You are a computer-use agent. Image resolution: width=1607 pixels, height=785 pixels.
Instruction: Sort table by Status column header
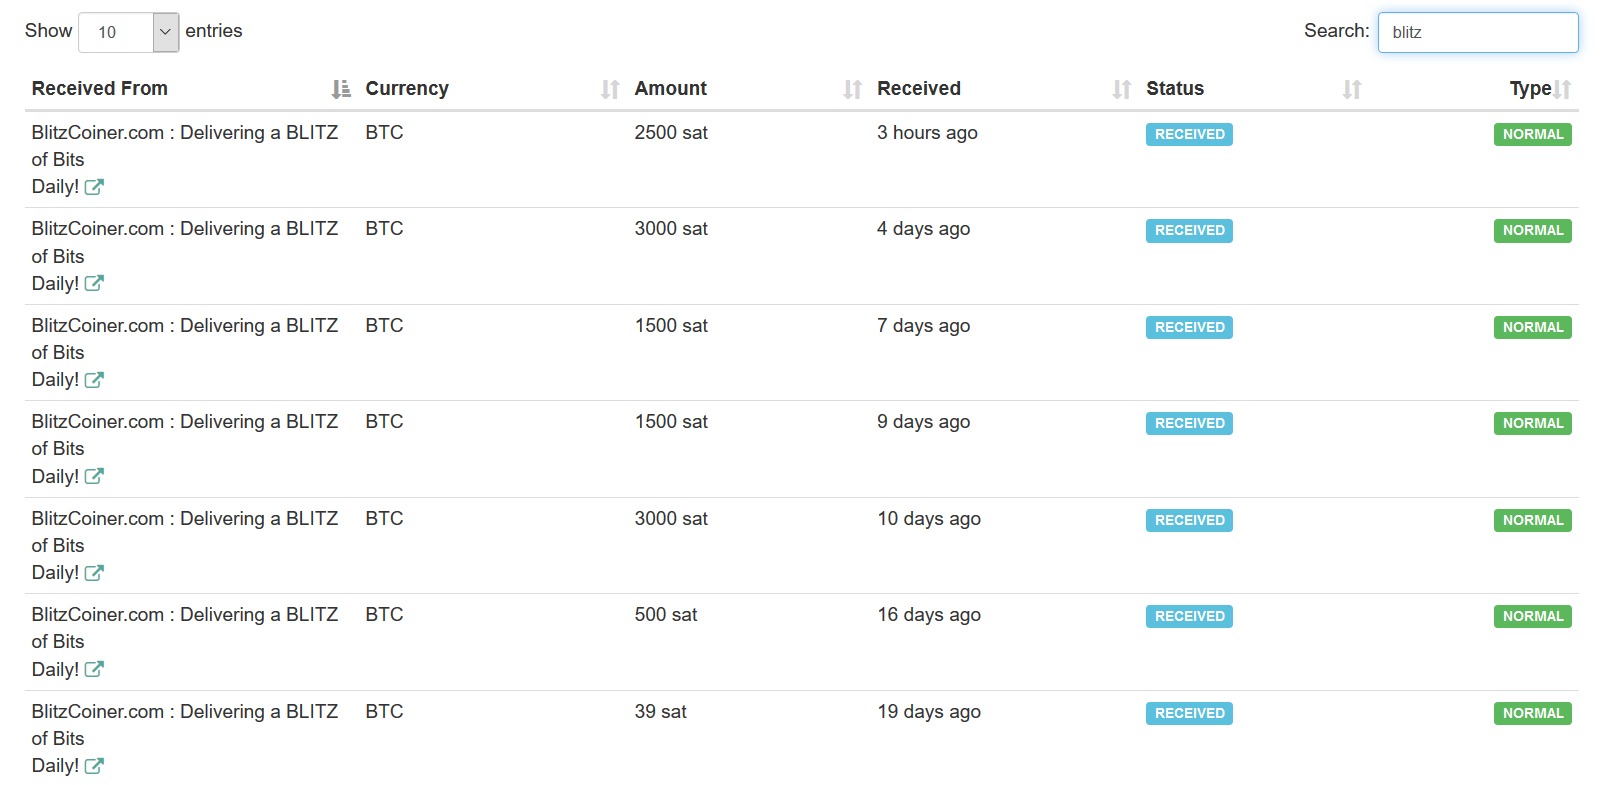pos(1175,88)
